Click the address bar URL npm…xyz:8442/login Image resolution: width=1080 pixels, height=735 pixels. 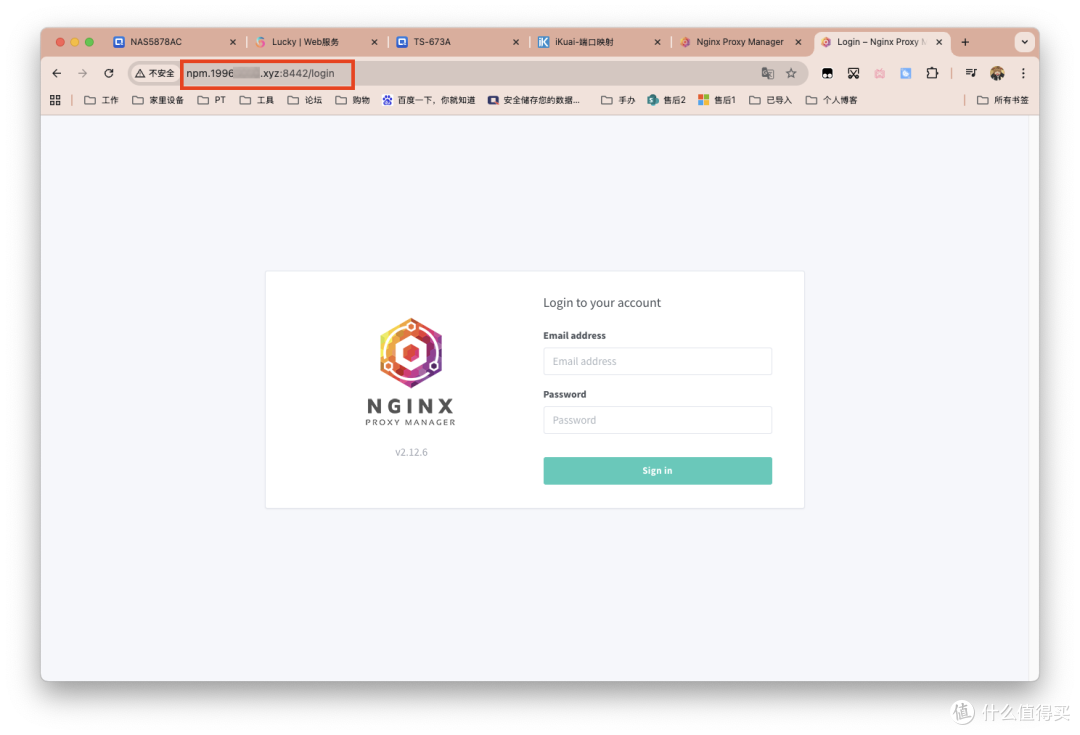pos(260,73)
